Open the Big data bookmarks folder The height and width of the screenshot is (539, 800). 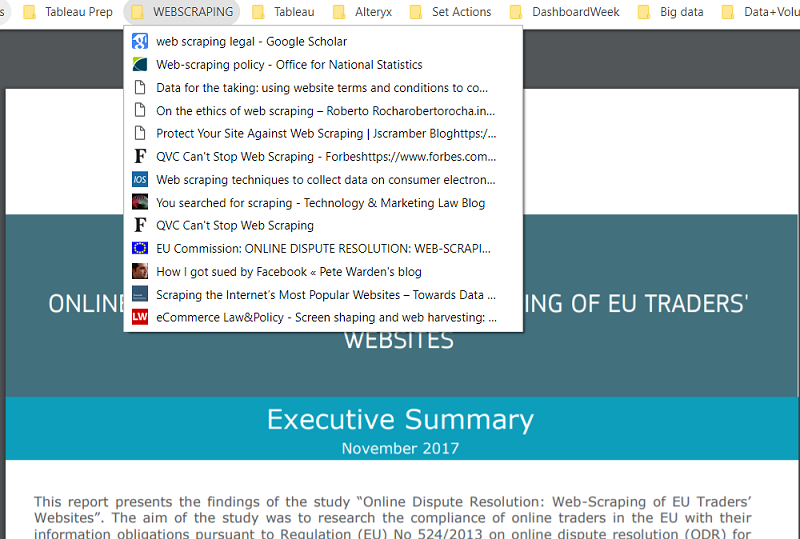[671, 12]
